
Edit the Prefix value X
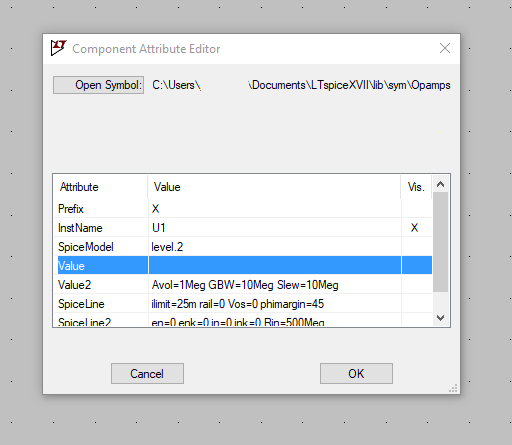coord(275,209)
